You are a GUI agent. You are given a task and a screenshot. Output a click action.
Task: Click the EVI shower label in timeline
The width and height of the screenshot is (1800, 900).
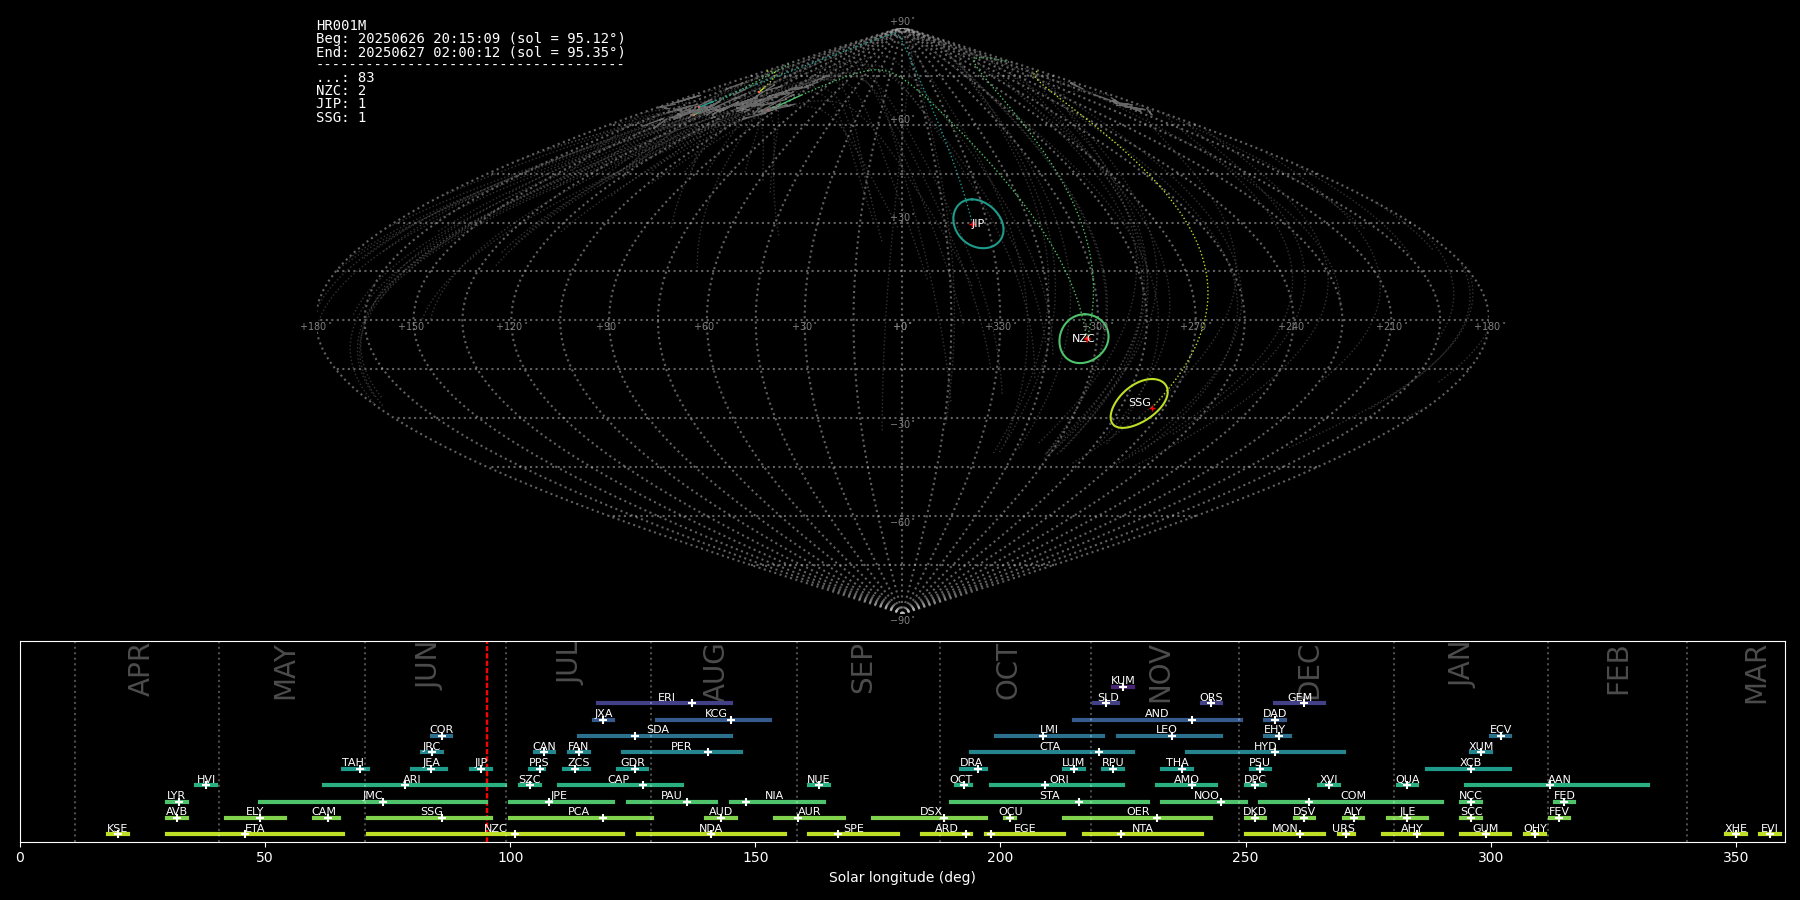pos(1769,829)
